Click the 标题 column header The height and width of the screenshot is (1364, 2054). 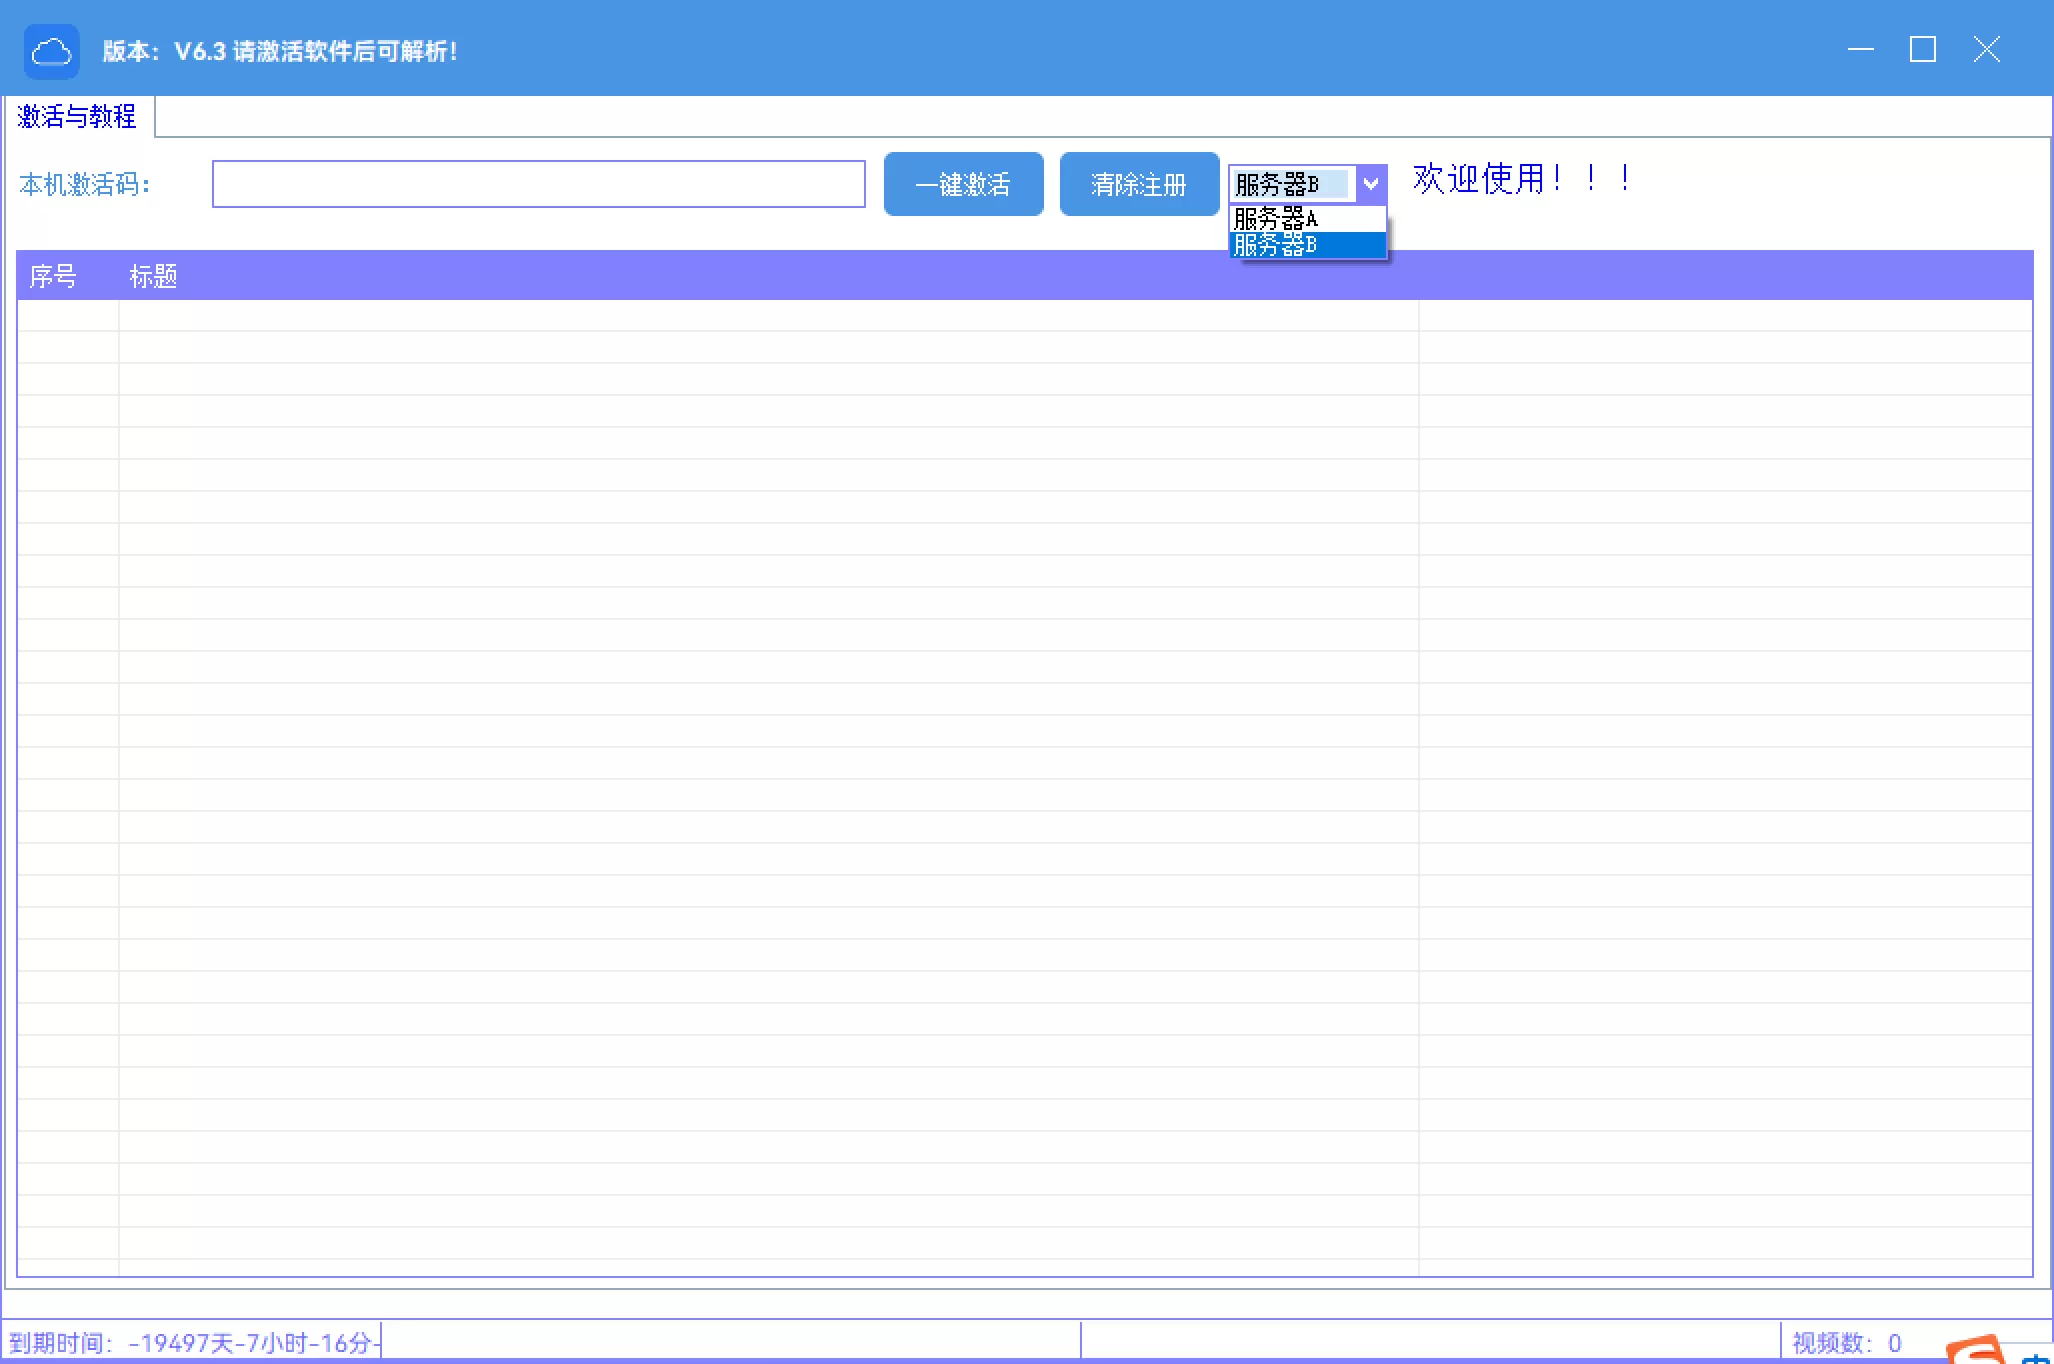tap(153, 276)
